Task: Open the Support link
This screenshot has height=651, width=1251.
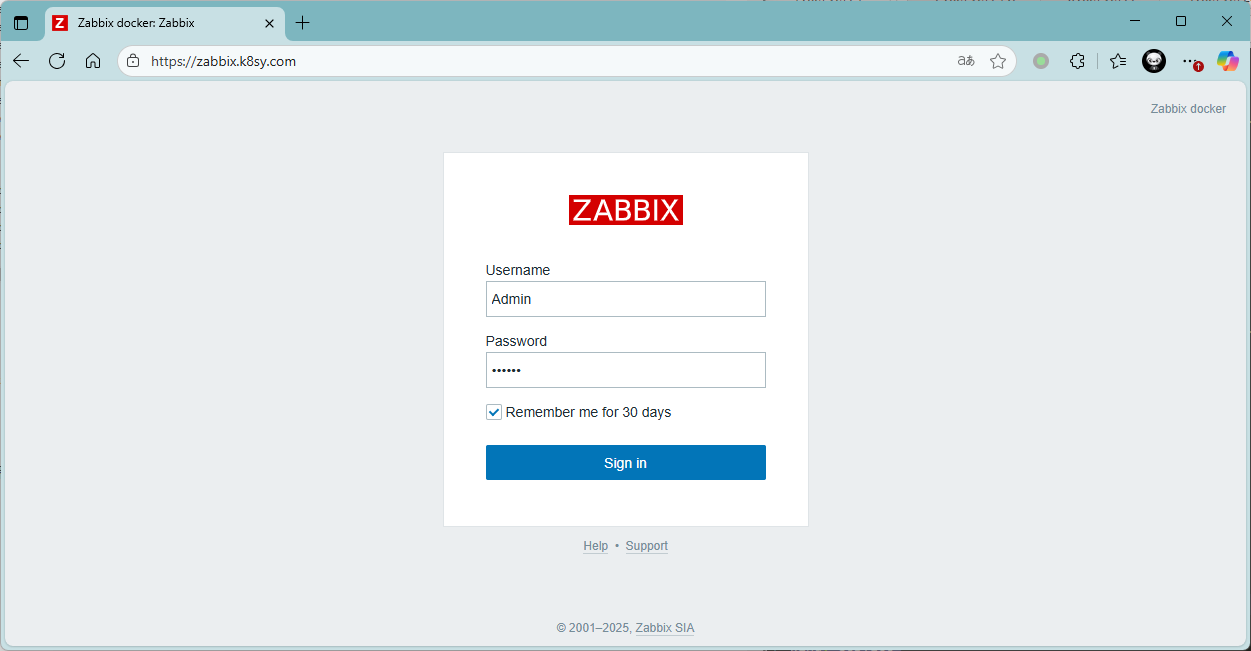Action: coord(646,546)
